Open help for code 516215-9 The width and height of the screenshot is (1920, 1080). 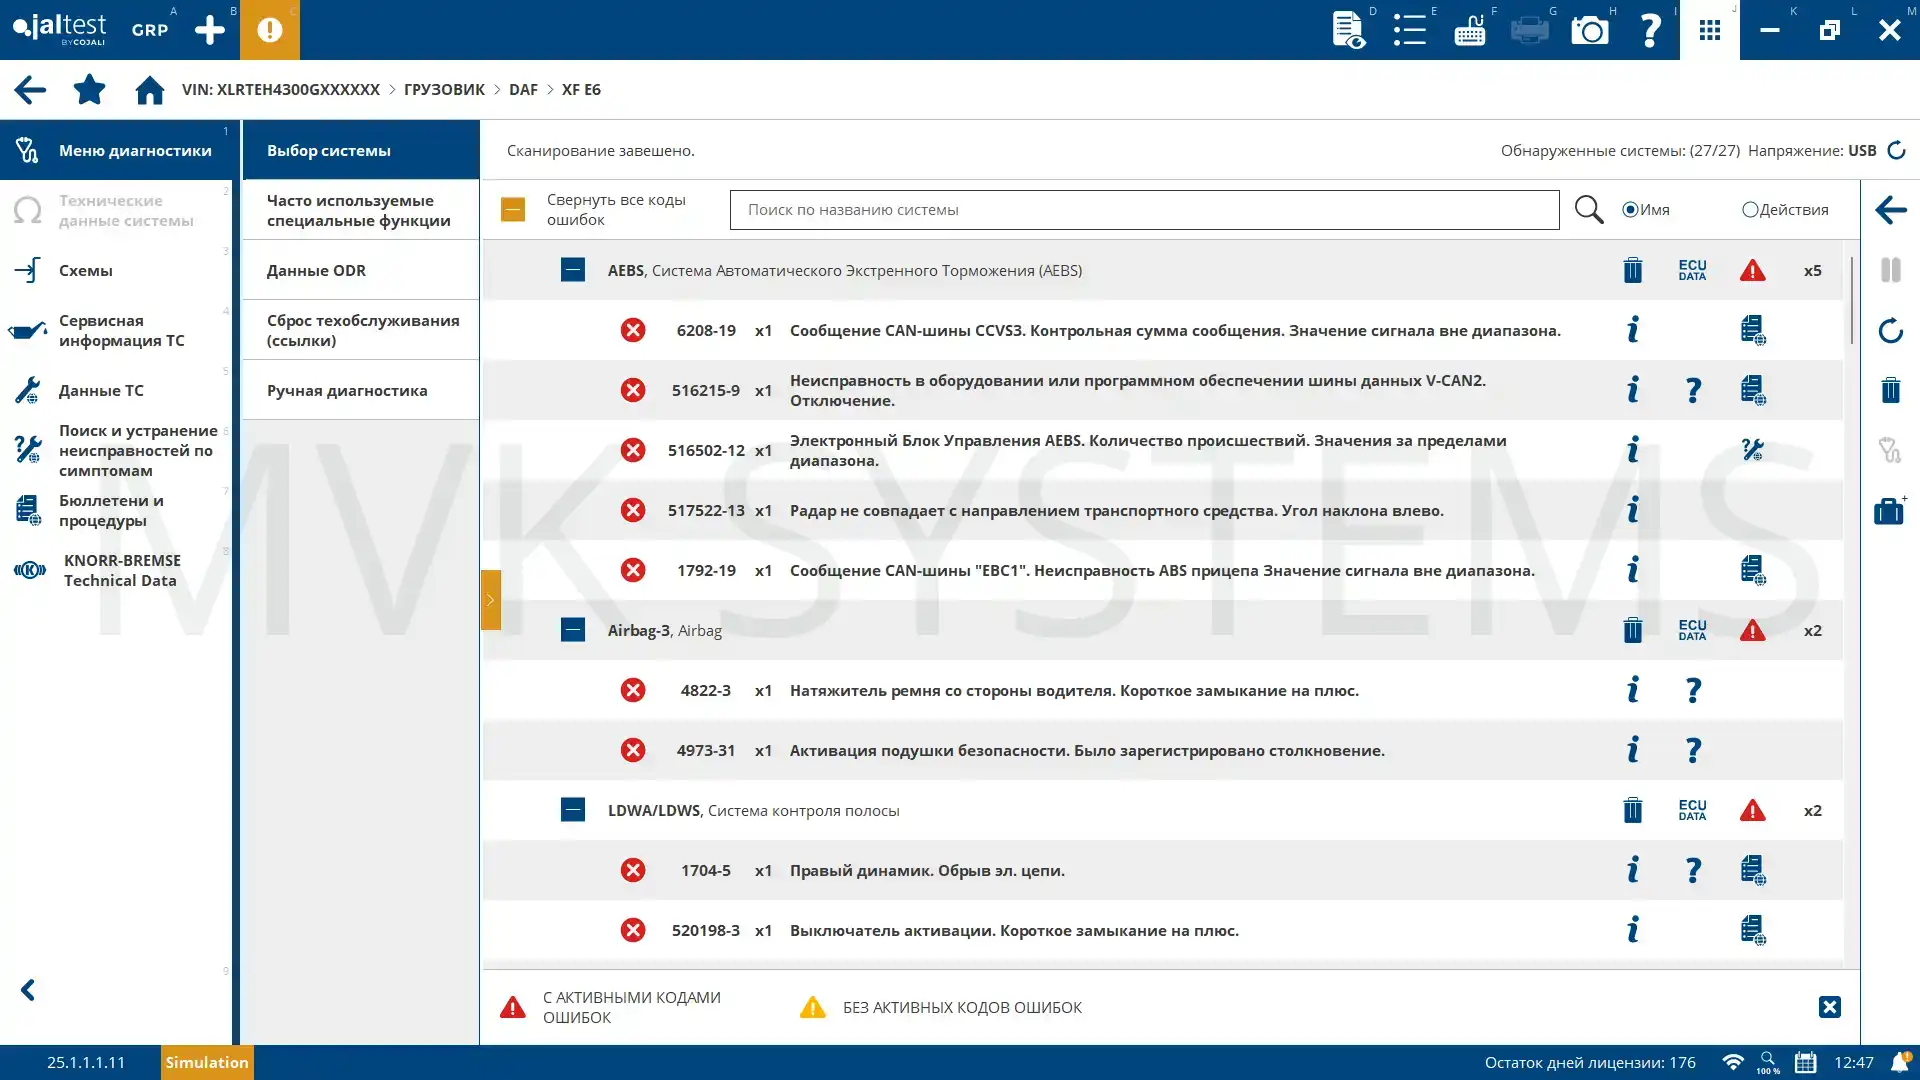(x=1693, y=390)
